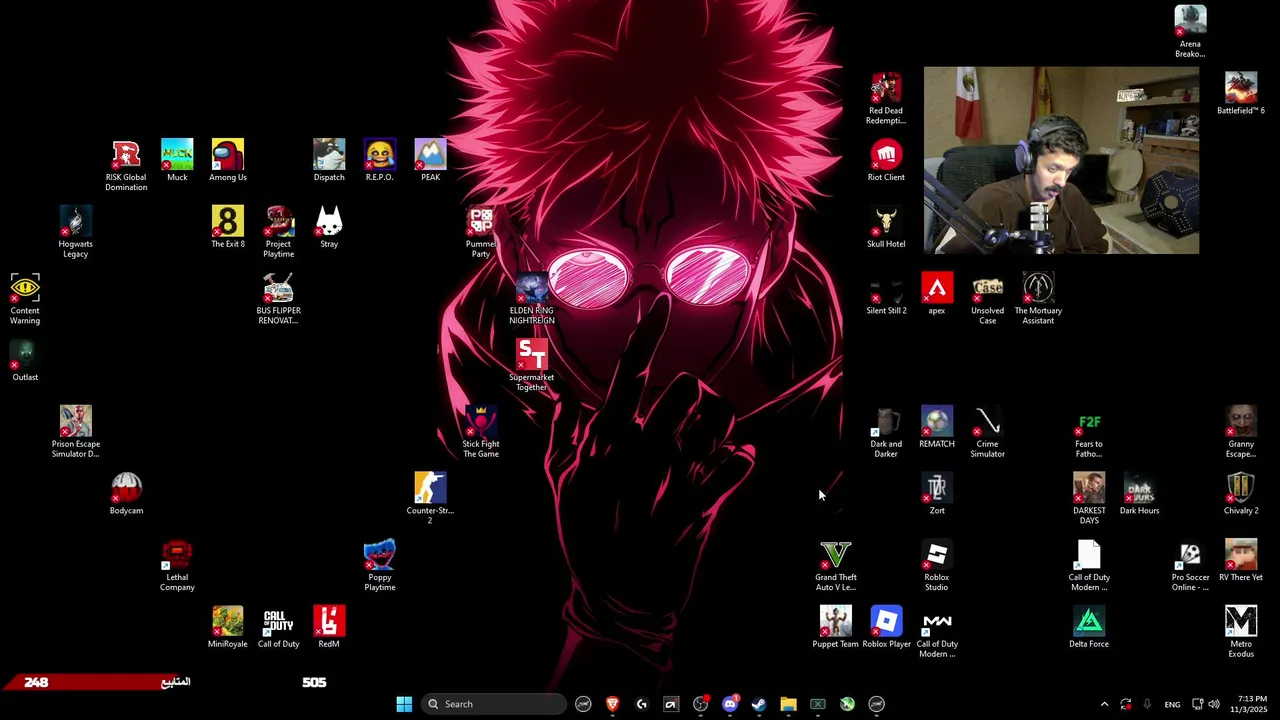Open the Roblox Player shortcut
This screenshot has height=720, width=1280.
click(886, 628)
